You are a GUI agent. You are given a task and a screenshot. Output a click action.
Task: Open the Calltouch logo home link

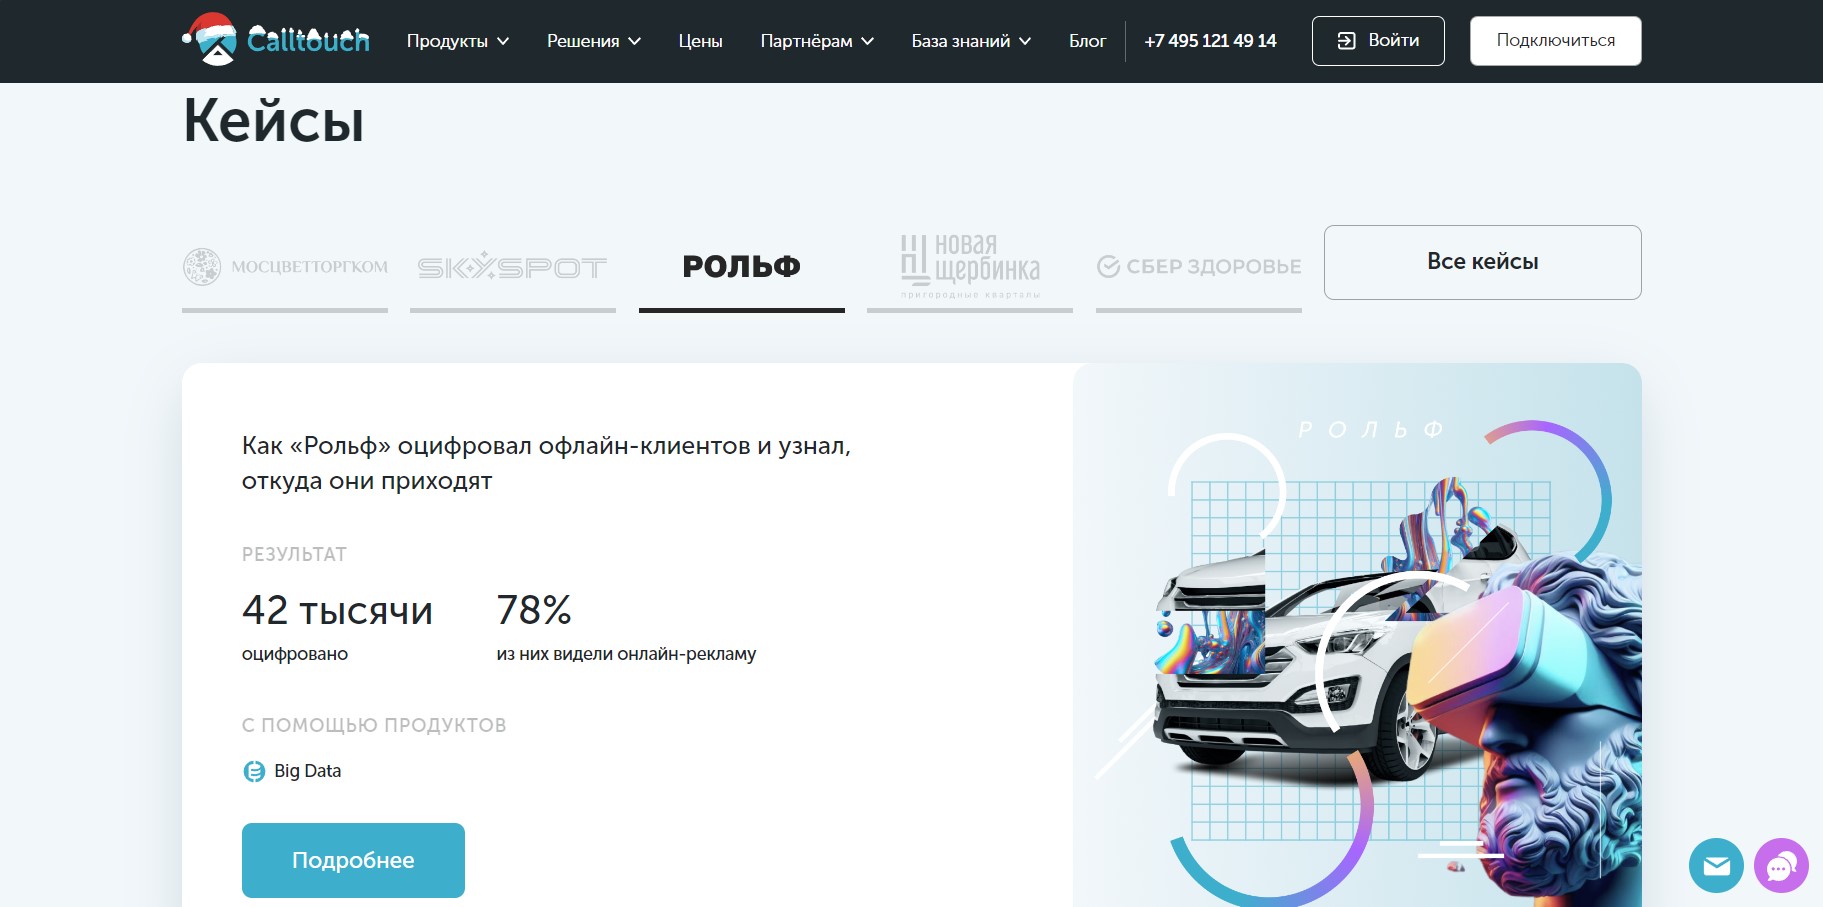pyautogui.click(x=276, y=40)
